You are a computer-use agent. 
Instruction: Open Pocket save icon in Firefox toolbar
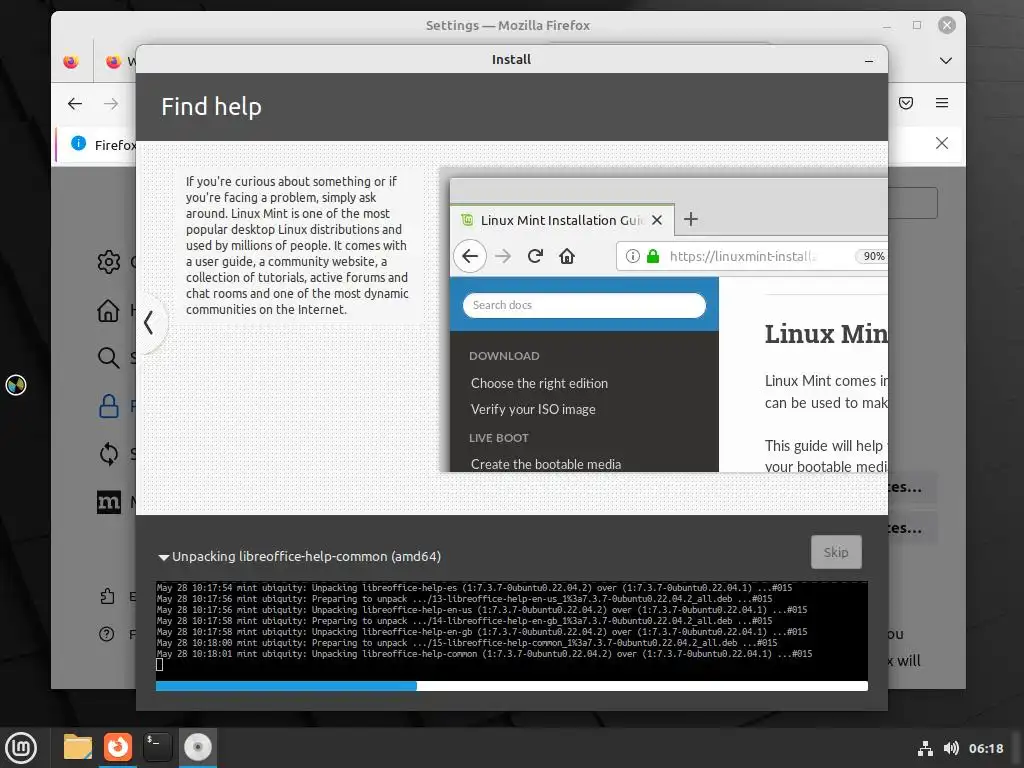pos(906,103)
